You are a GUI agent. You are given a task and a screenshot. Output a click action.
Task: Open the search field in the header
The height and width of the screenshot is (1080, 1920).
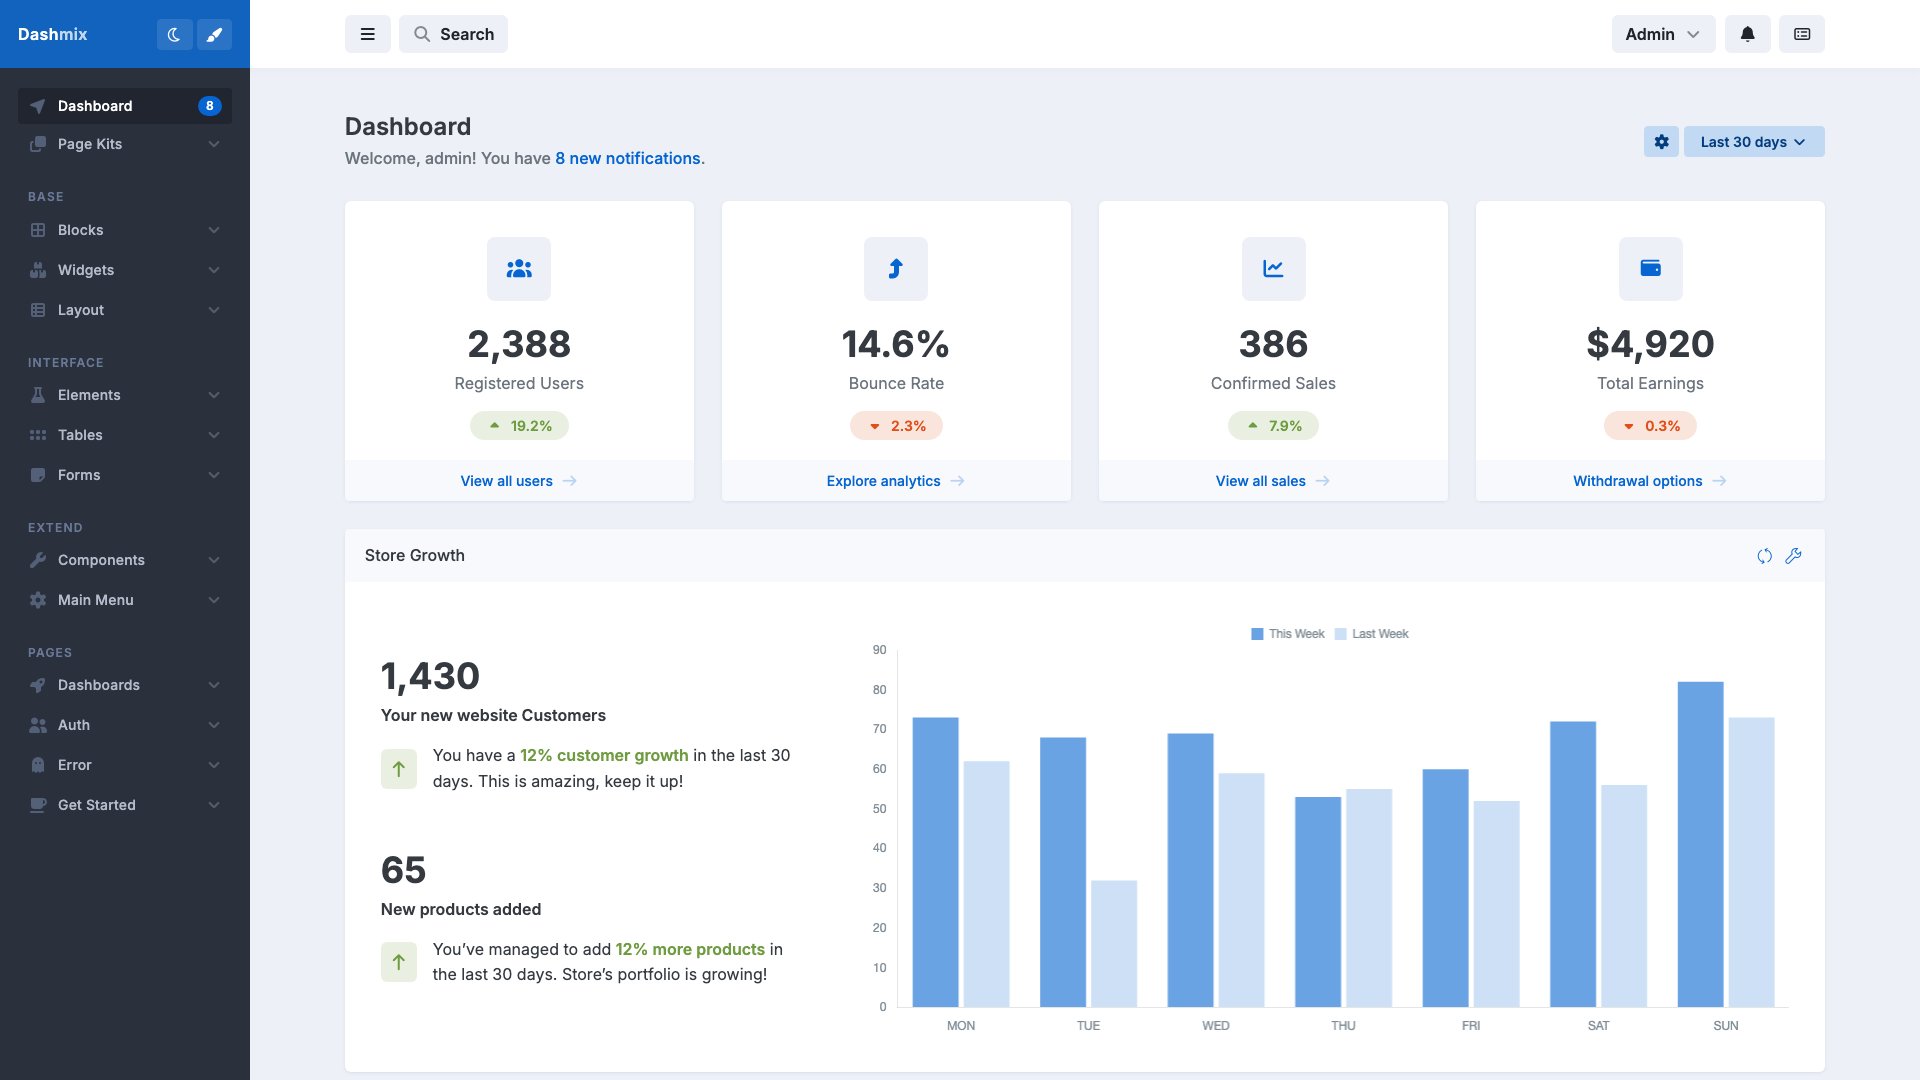tap(453, 34)
